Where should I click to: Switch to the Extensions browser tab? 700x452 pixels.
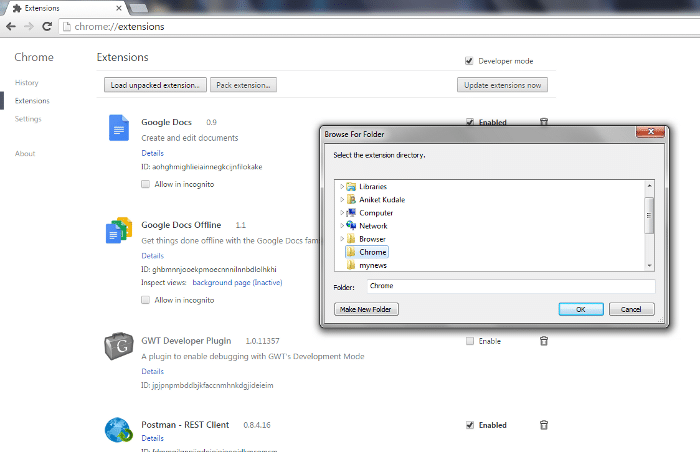click(65, 8)
